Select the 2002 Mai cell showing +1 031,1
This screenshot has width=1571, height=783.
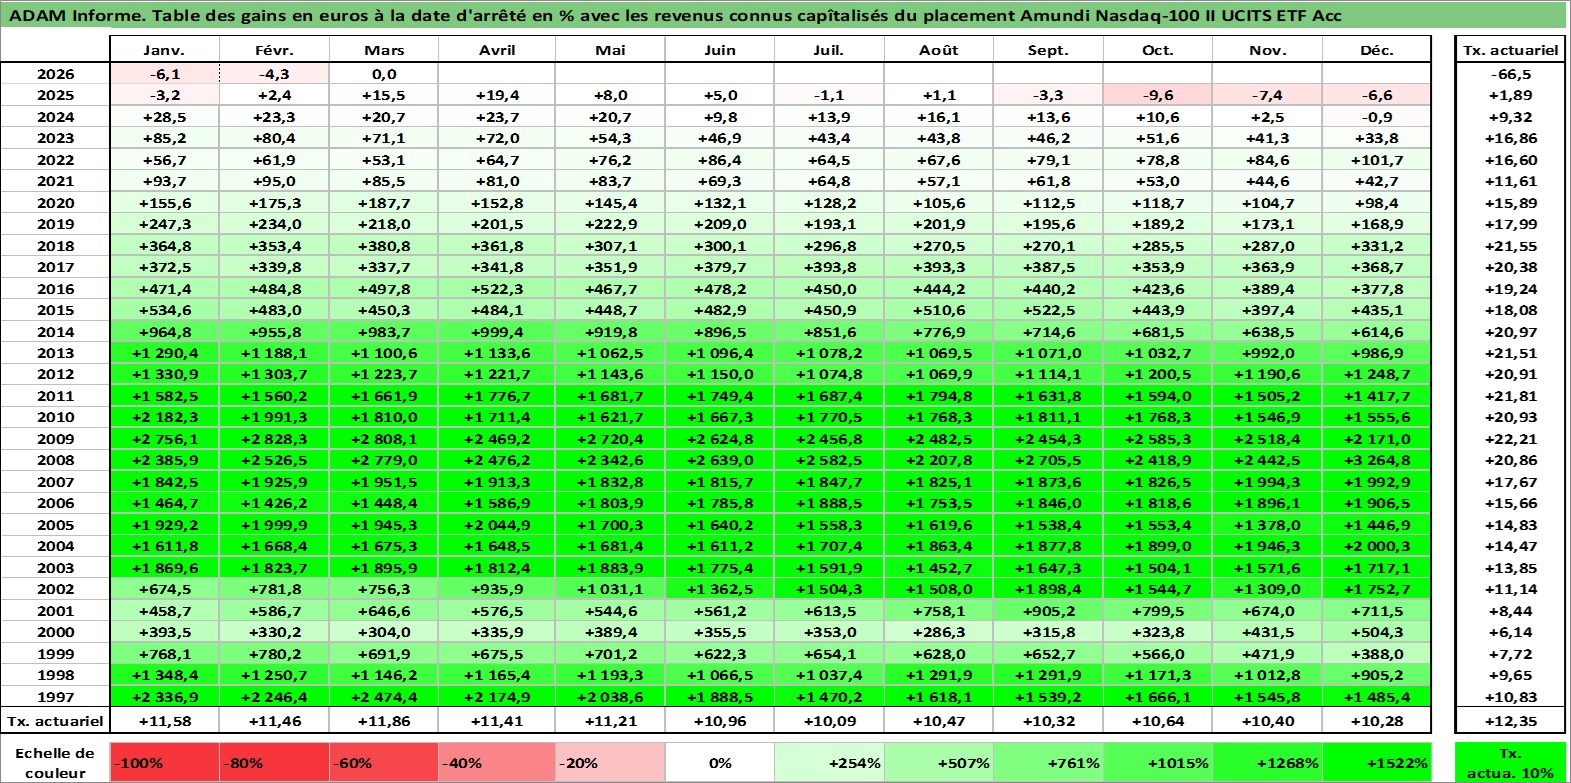coord(610,589)
